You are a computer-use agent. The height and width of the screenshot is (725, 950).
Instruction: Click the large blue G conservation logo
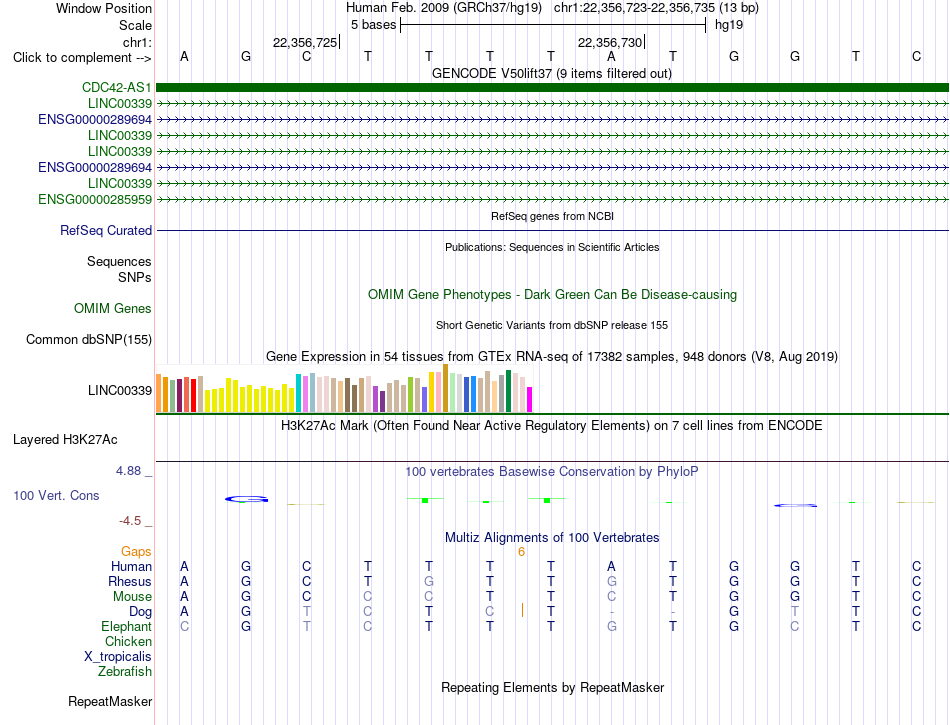click(246, 499)
